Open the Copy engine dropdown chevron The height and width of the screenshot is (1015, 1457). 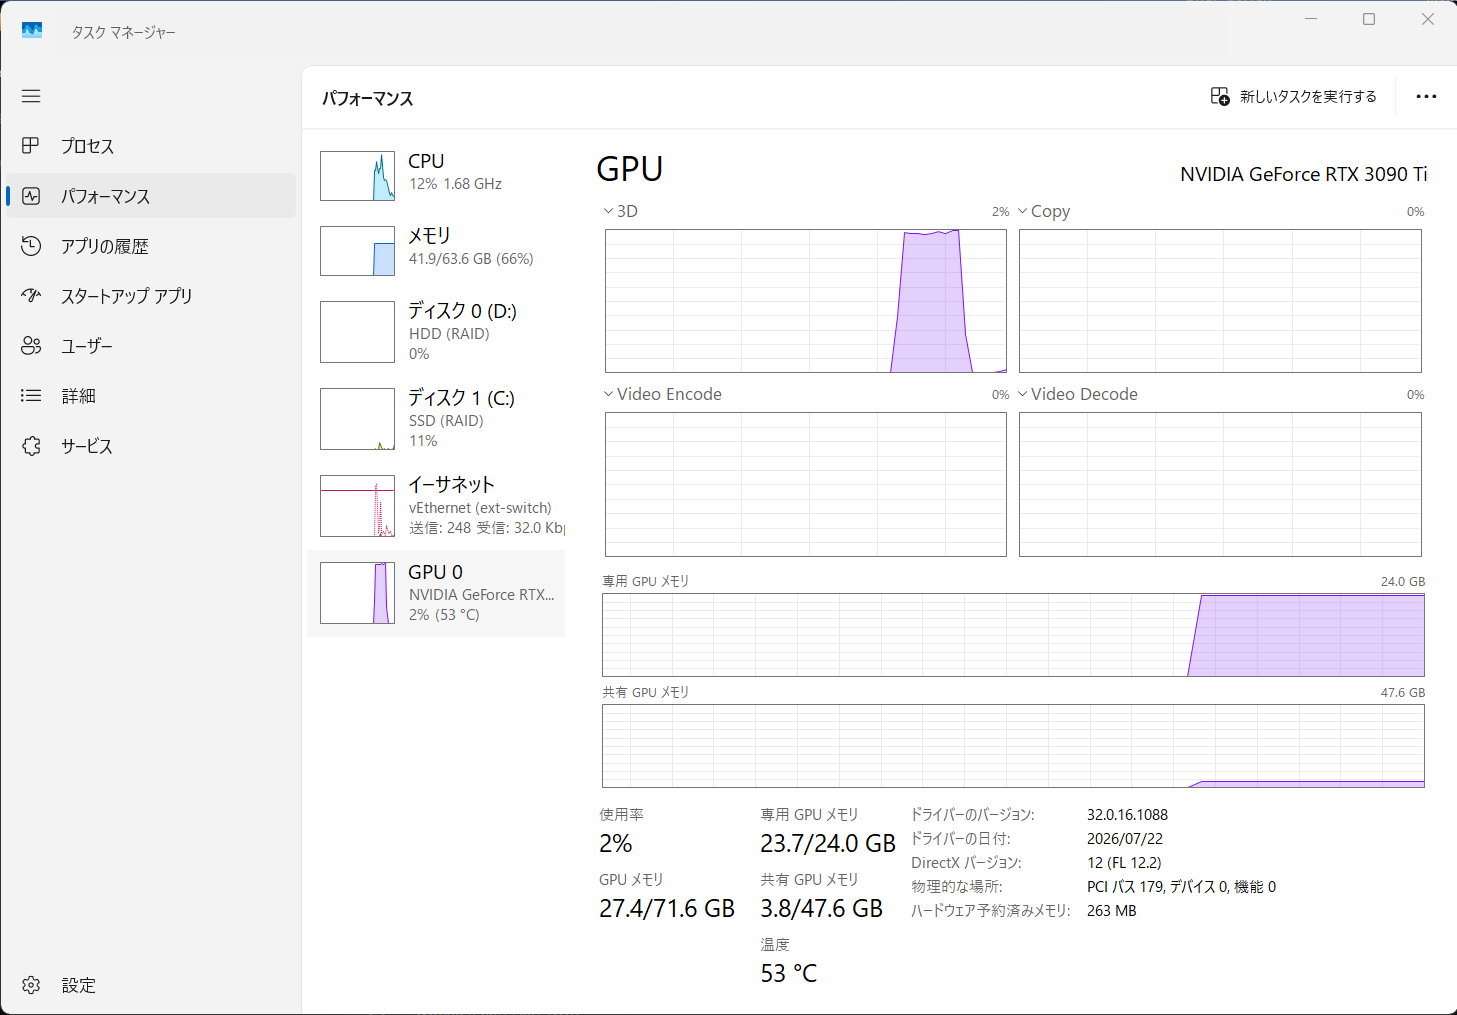tap(1022, 211)
